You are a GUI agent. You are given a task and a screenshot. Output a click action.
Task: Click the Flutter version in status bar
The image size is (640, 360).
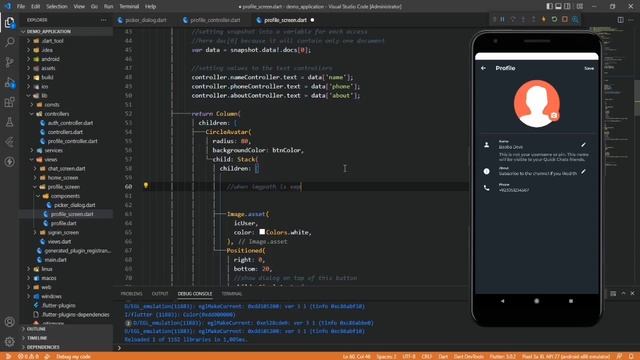pos(503,357)
